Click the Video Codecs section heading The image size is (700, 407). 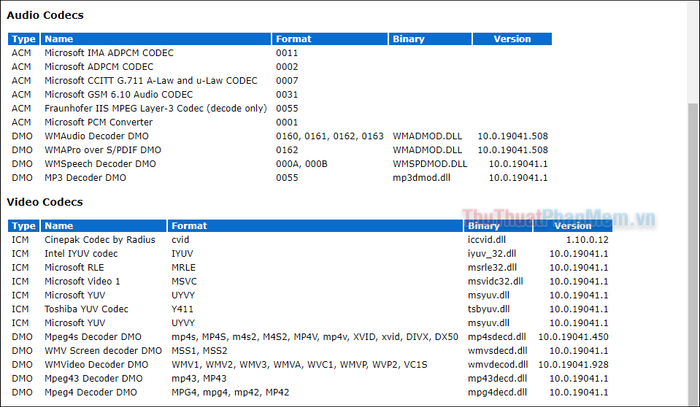pos(45,202)
